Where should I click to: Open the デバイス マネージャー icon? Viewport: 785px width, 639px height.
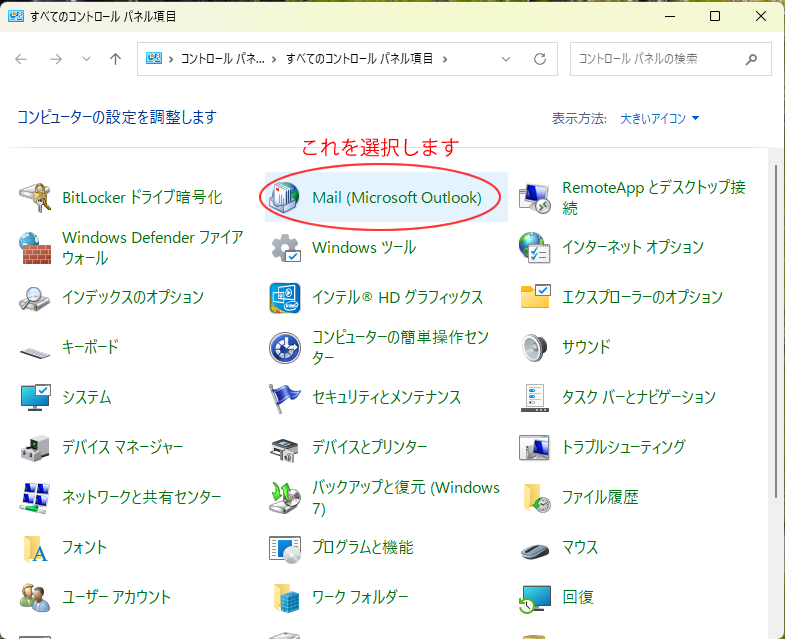tap(36, 447)
